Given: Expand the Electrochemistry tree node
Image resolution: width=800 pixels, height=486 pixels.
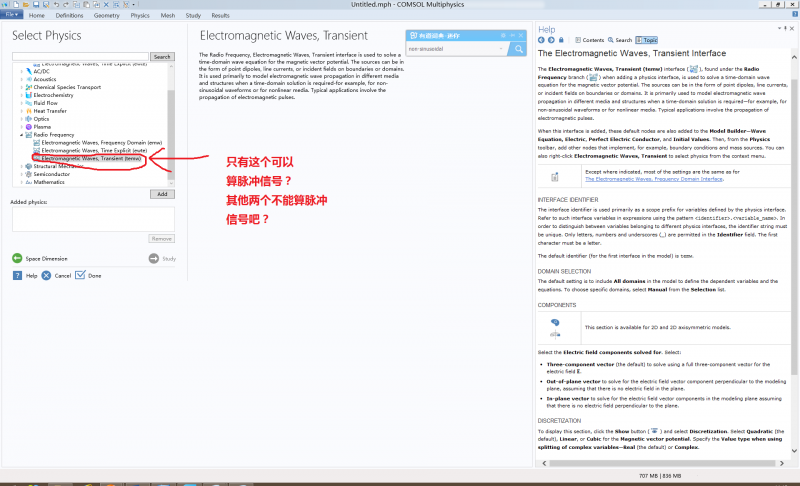Looking at the screenshot, I should click(21, 95).
